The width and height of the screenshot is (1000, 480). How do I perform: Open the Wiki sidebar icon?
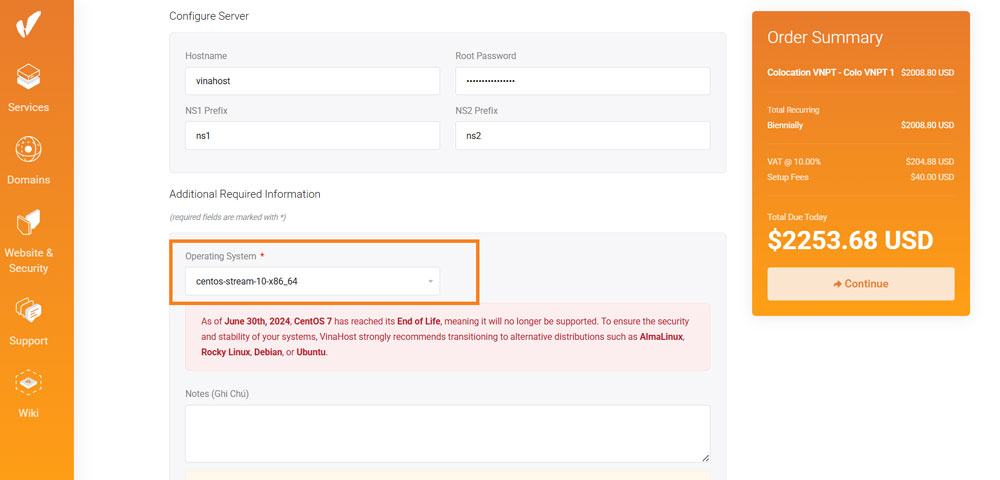(28, 382)
